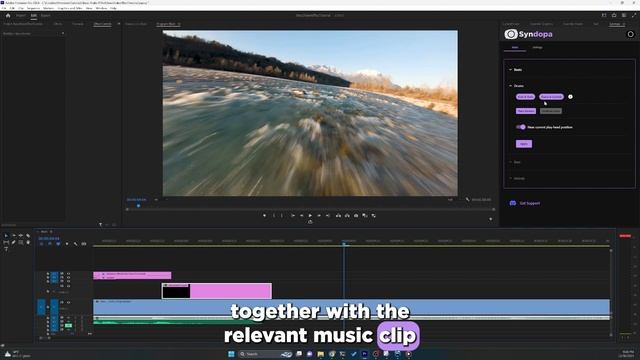Select the long blue video clip
Viewport: 640px width, 360px height.
click(351, 307)
